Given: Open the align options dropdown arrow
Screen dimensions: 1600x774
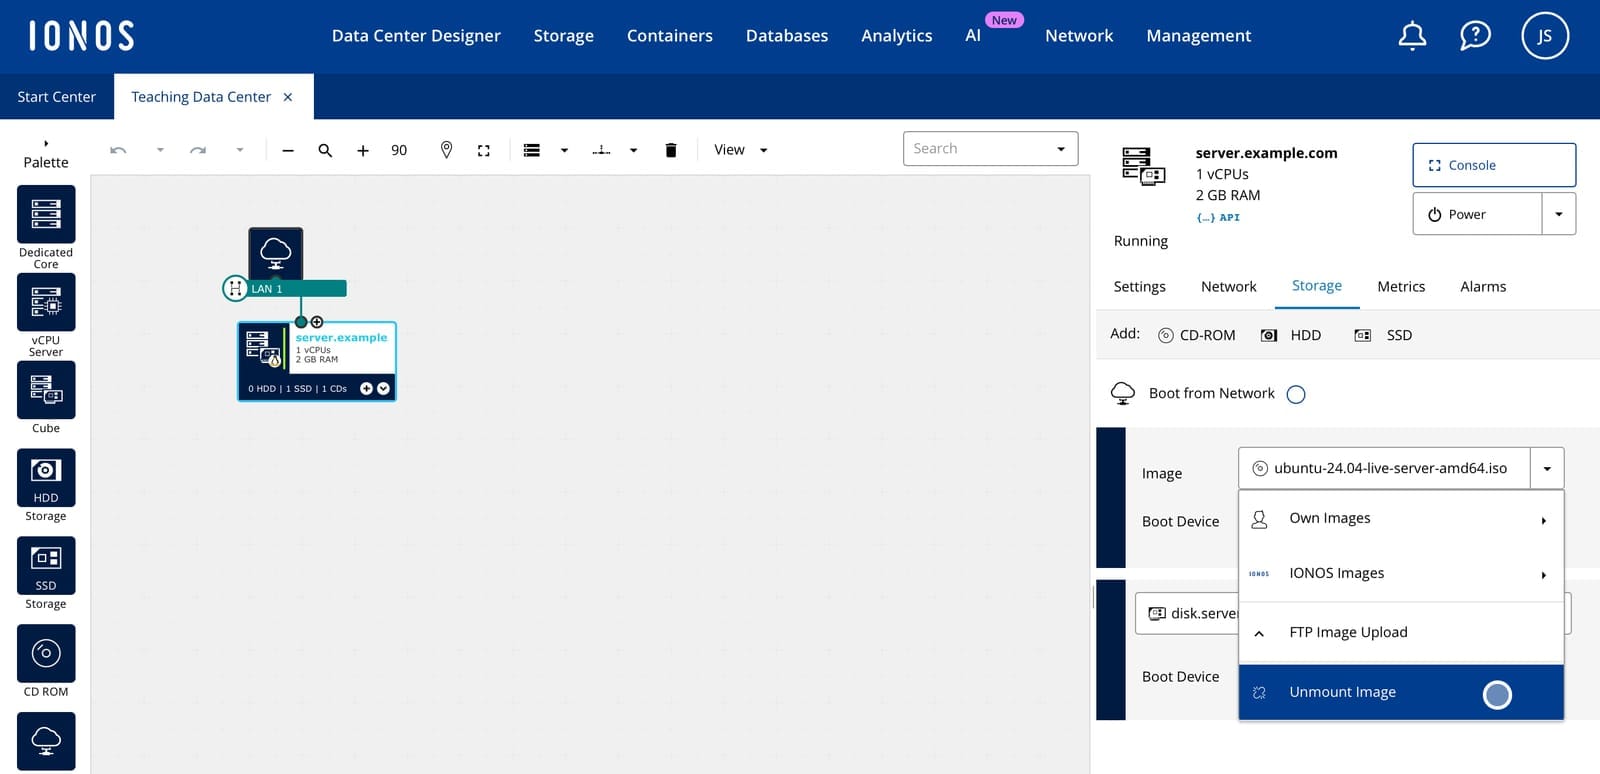Looking at the screenshot, I should click(633, 150).
